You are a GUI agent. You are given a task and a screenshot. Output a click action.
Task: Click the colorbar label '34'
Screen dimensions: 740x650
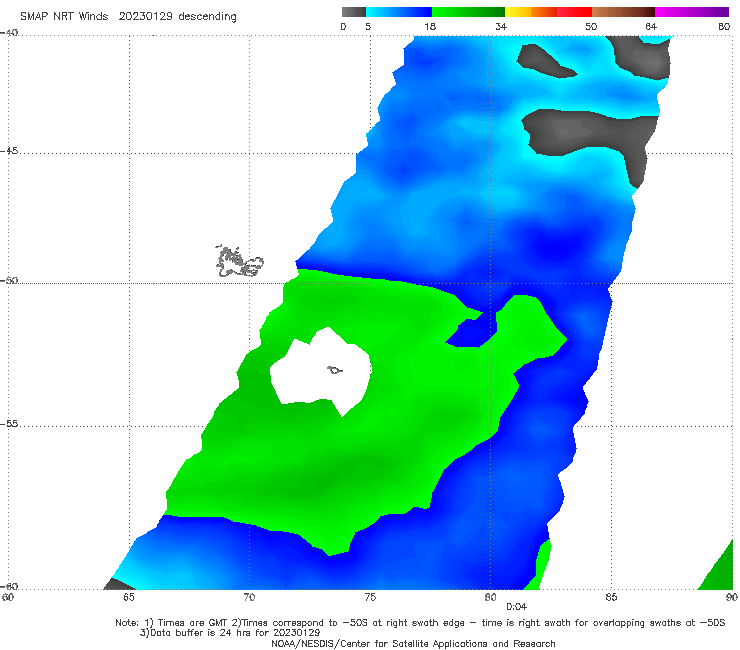pyautogui.click(x=501, y=27)
